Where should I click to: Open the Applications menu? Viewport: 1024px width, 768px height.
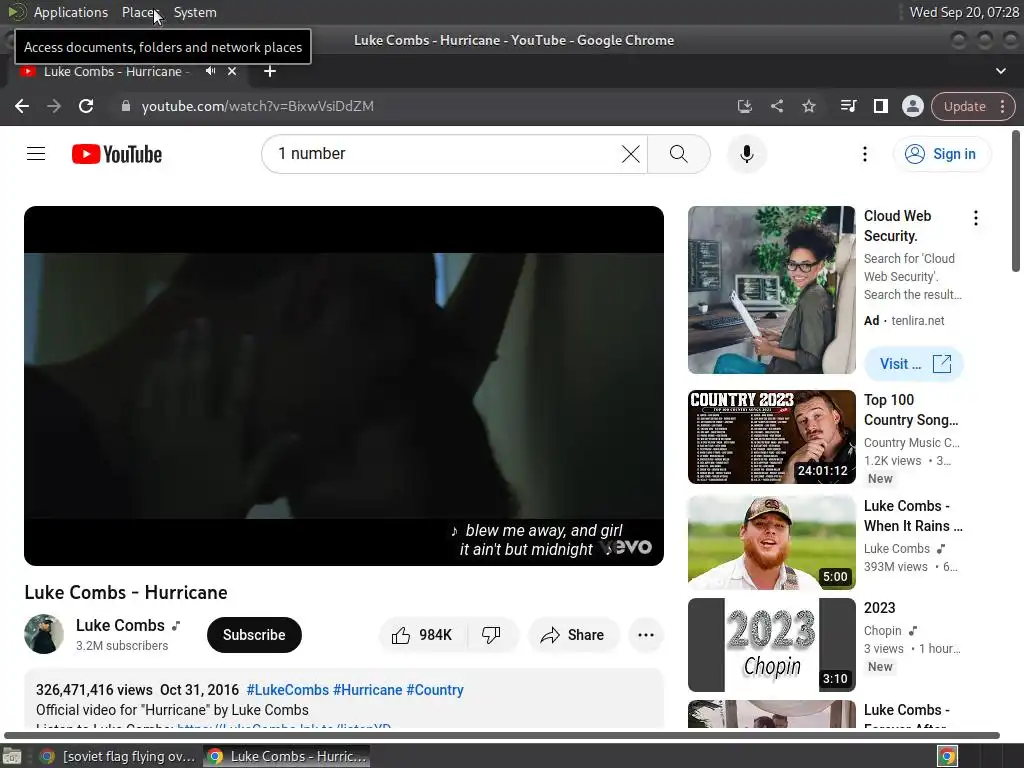pos(71,12)
